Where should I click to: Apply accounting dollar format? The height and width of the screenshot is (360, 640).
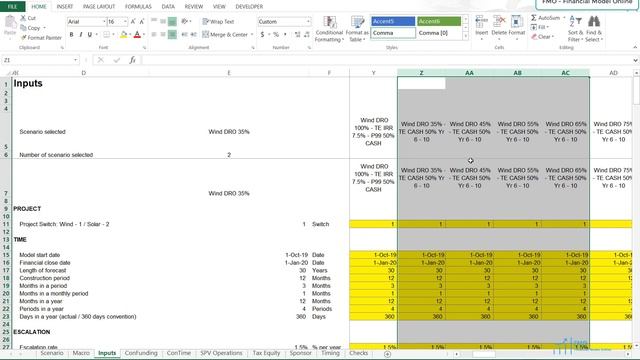coord(262,34)
